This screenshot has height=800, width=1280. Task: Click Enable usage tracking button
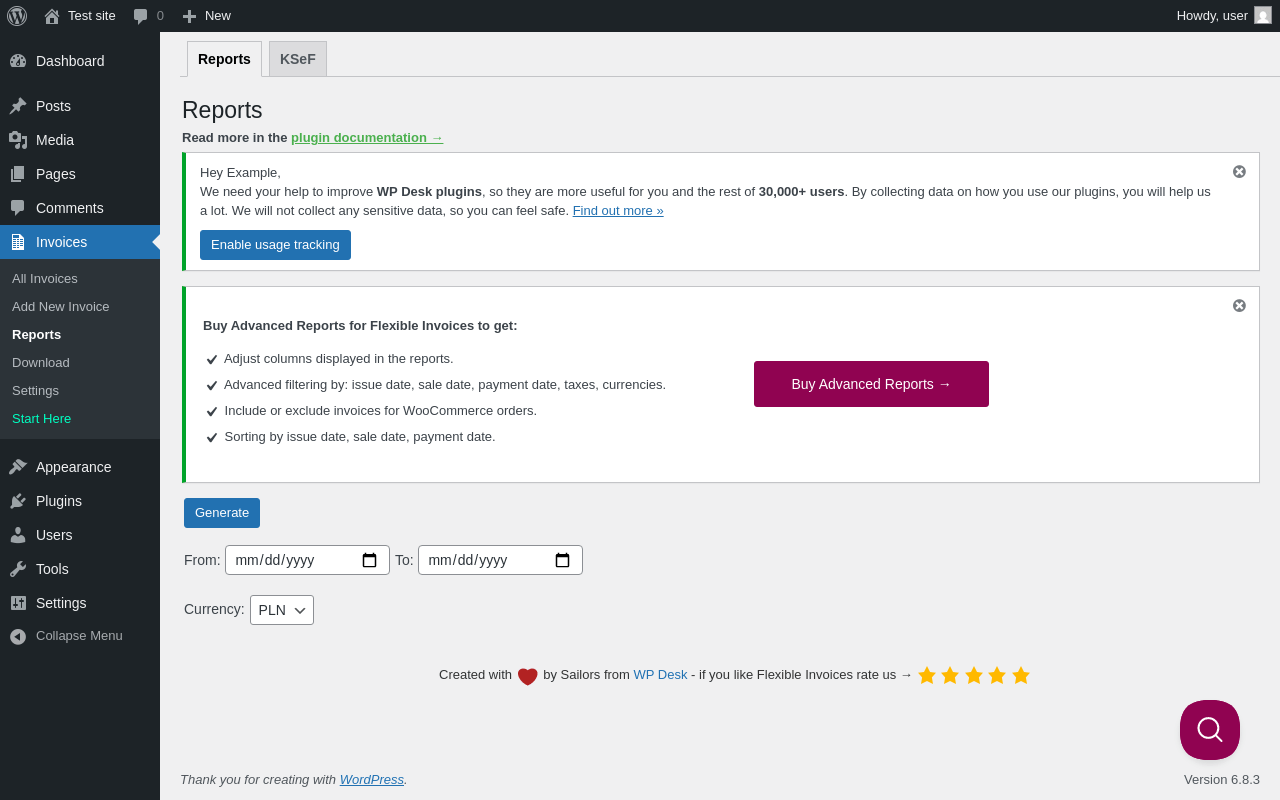(275, 245)
